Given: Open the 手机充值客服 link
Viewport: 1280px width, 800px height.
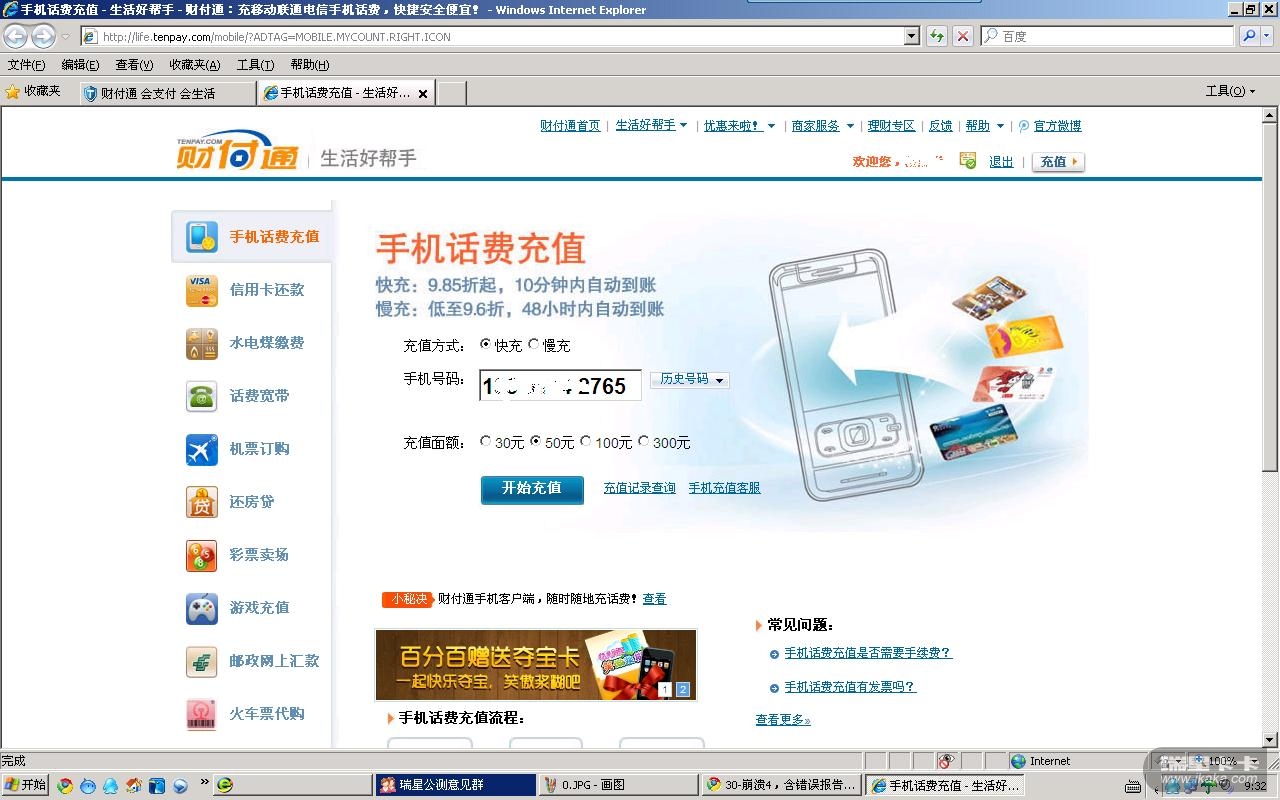Looking at the screenshot, I should pyautogui.click(x=725, y=488).
